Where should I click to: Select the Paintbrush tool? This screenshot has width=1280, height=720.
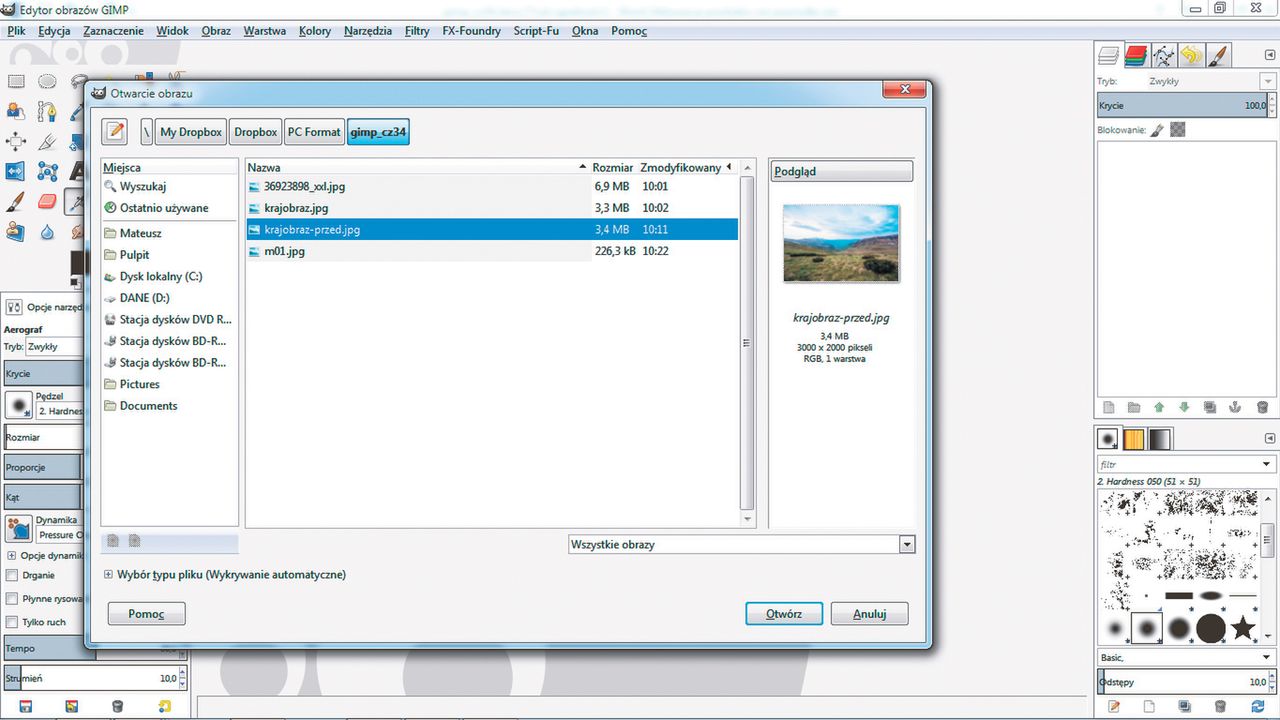click(x=16, y=201)
